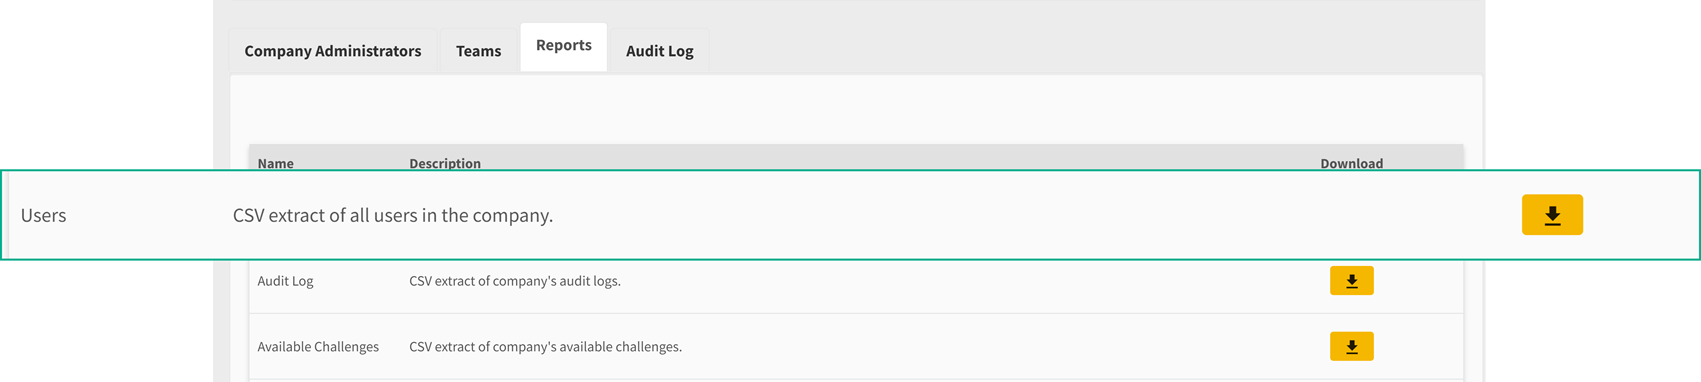Click the company's available challenges description text
1701x382 pixels.
546,347
